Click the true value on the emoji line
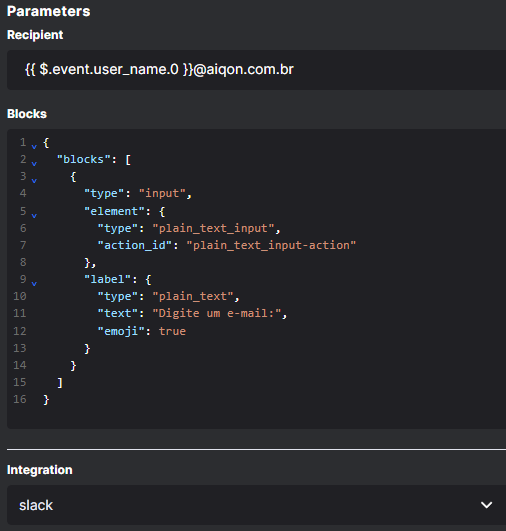Viewport: 506px width, 531px height. click(172, 331)
